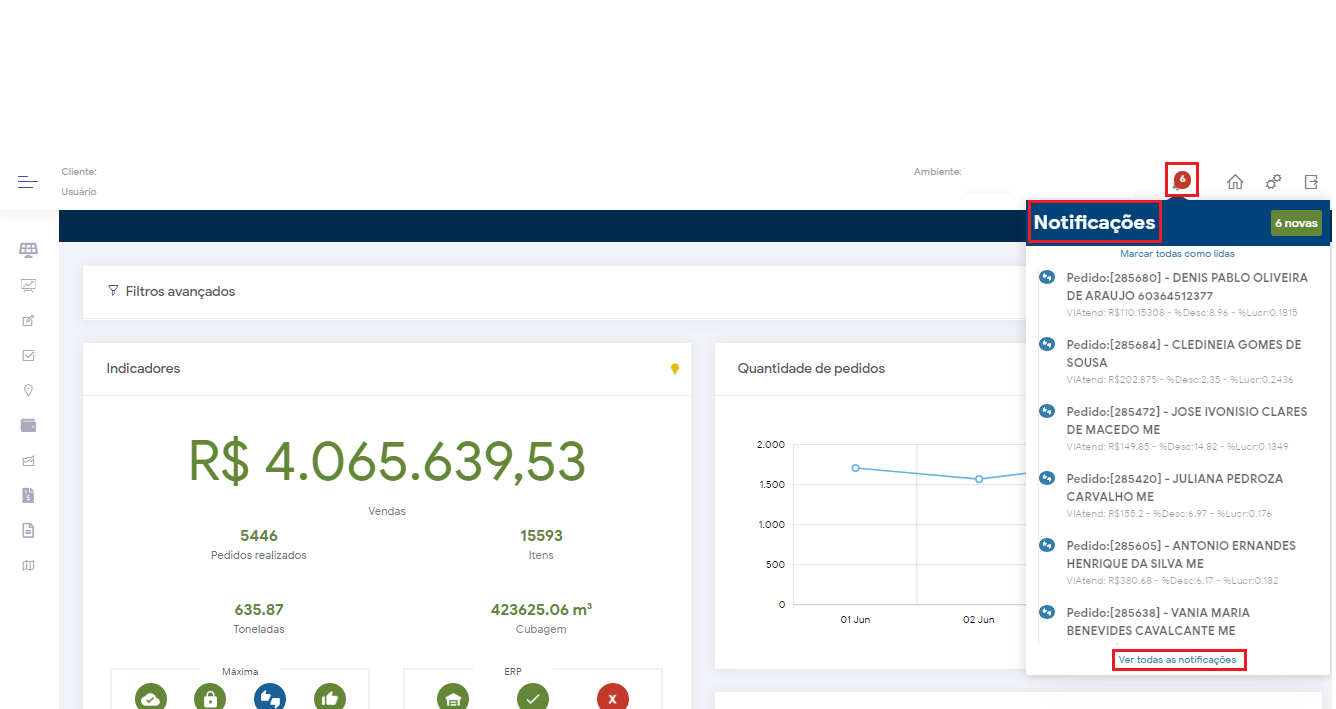Image resolution: width=1336 pixels, height=709 pixels.
Task: Open the folded map sidebar icon
Action: click(x=28, y=565)
